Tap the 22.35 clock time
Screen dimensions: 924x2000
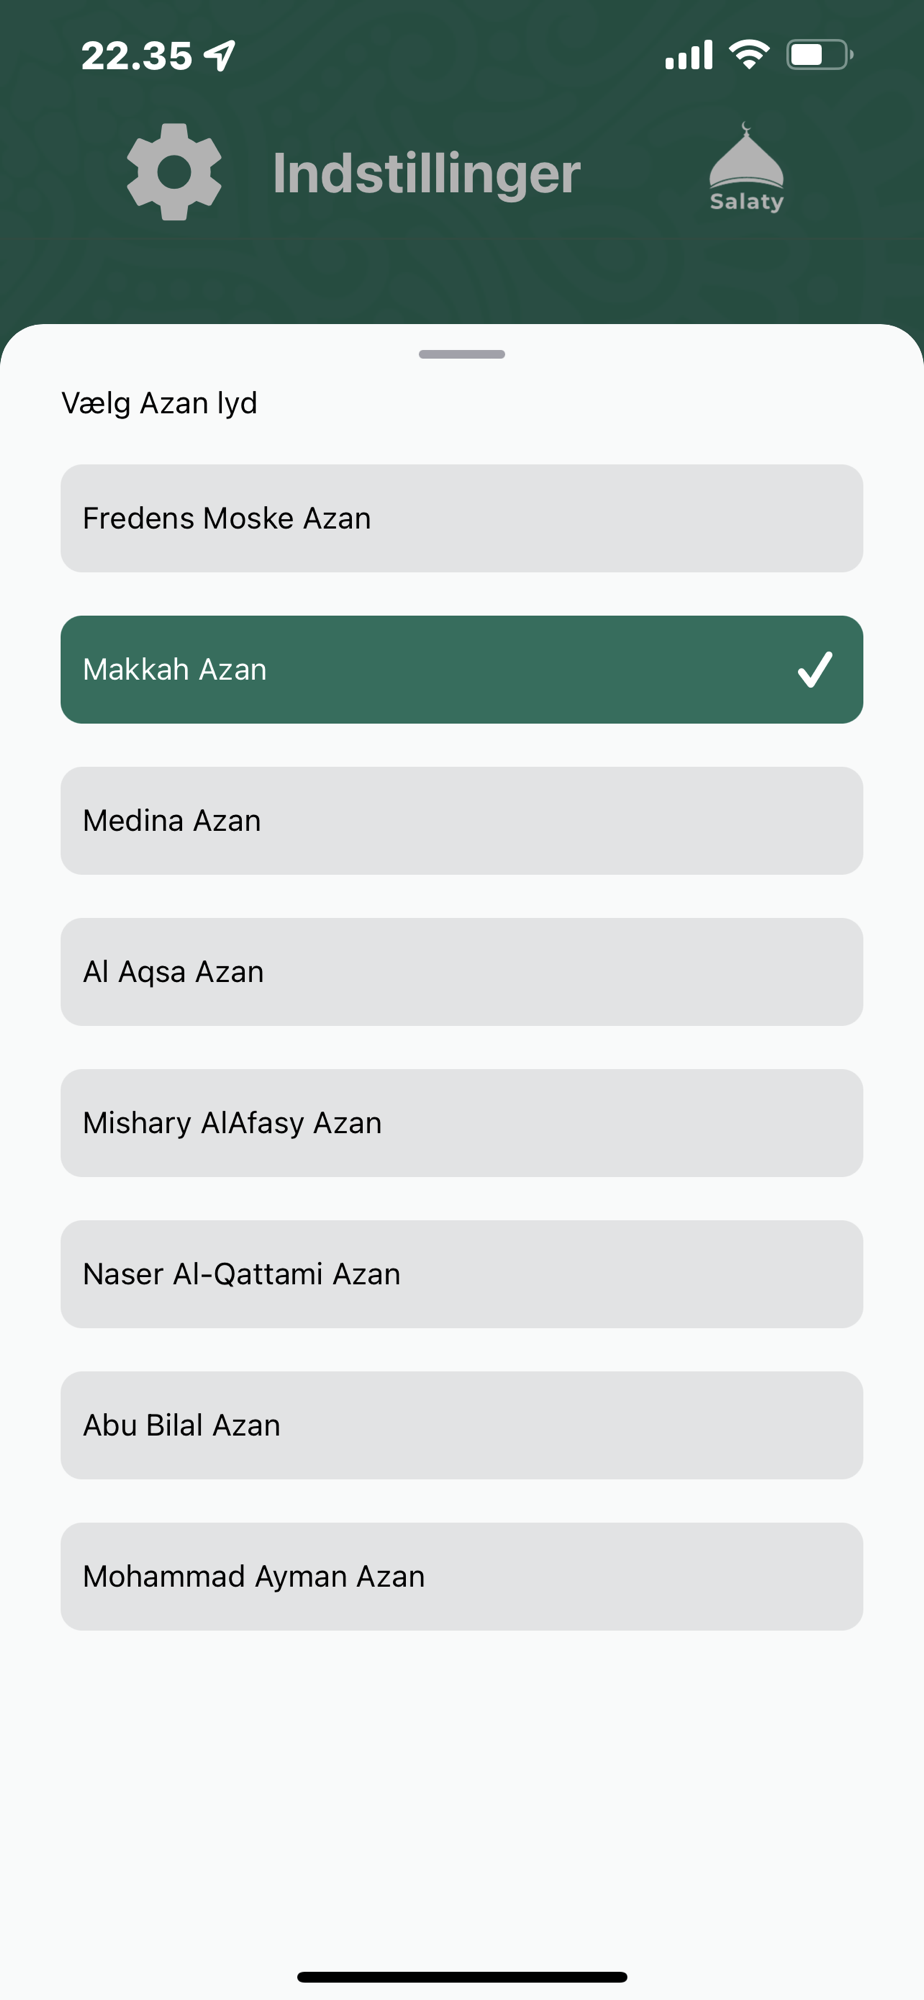(x=136, y=56)
